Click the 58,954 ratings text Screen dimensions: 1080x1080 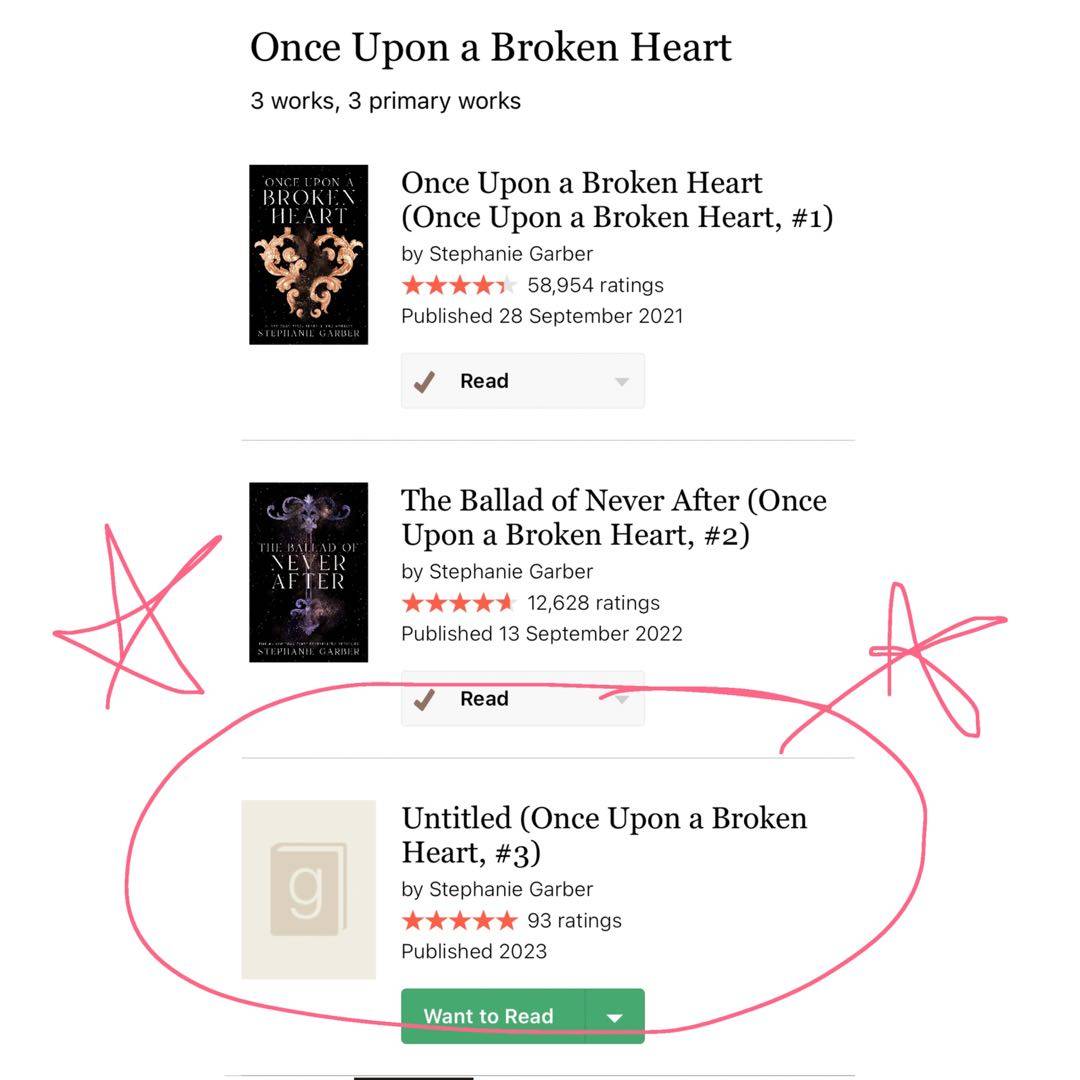point(595,285)
